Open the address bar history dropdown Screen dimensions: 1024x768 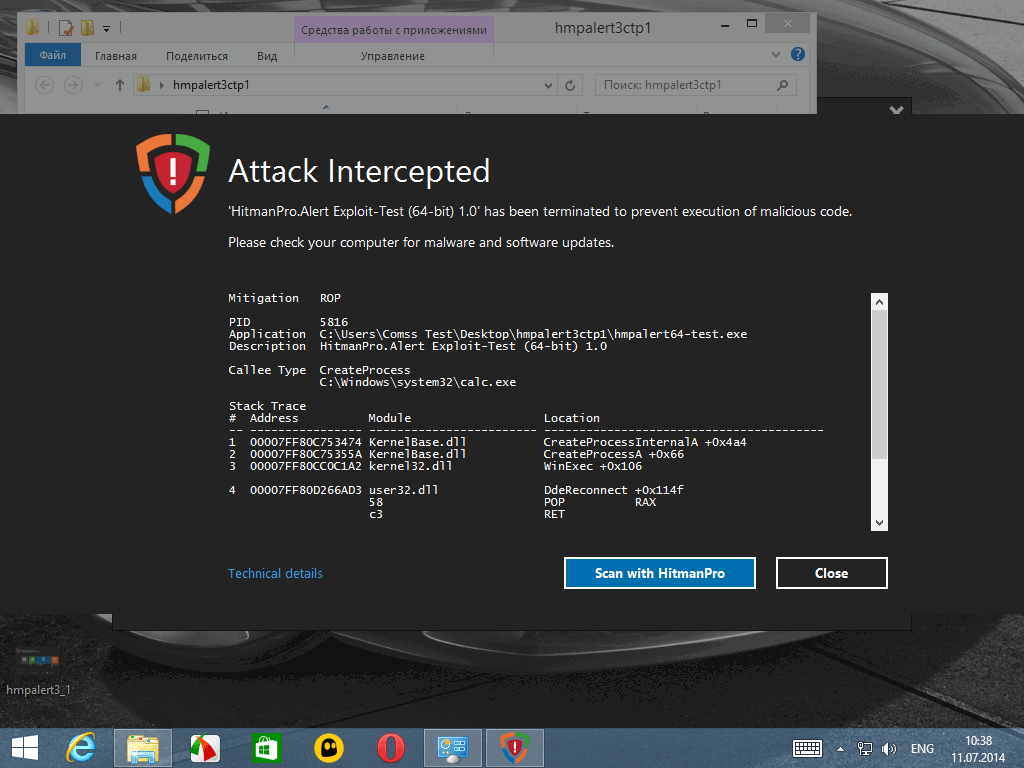click(x=548, y=85)
